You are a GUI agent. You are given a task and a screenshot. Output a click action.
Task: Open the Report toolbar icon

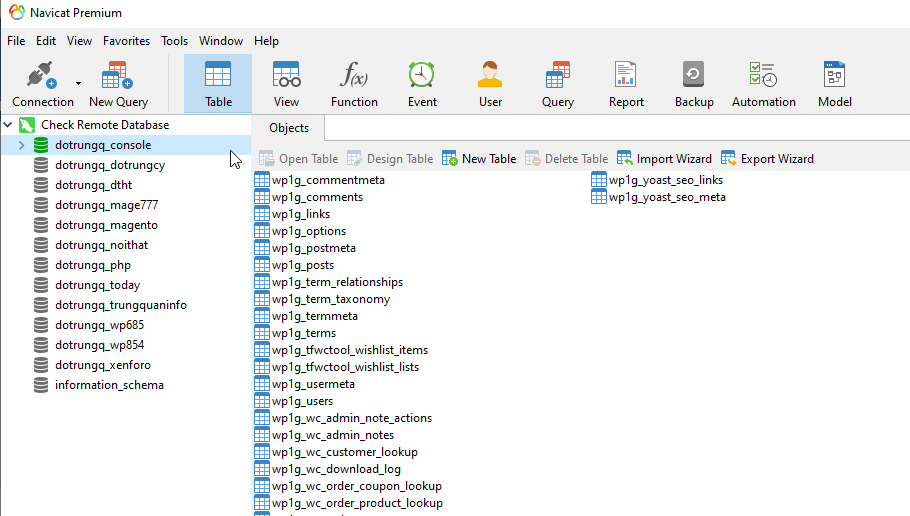(x=626, y=76)
